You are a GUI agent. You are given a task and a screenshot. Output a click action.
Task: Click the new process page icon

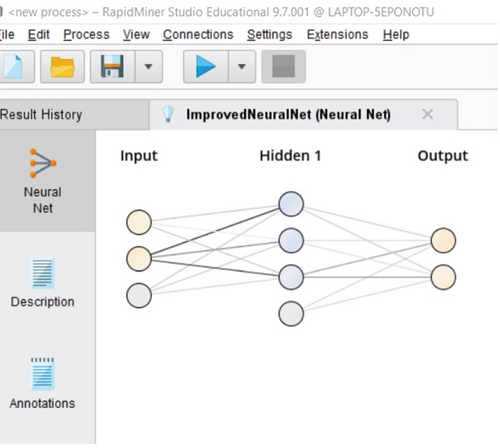pos(13,67)
